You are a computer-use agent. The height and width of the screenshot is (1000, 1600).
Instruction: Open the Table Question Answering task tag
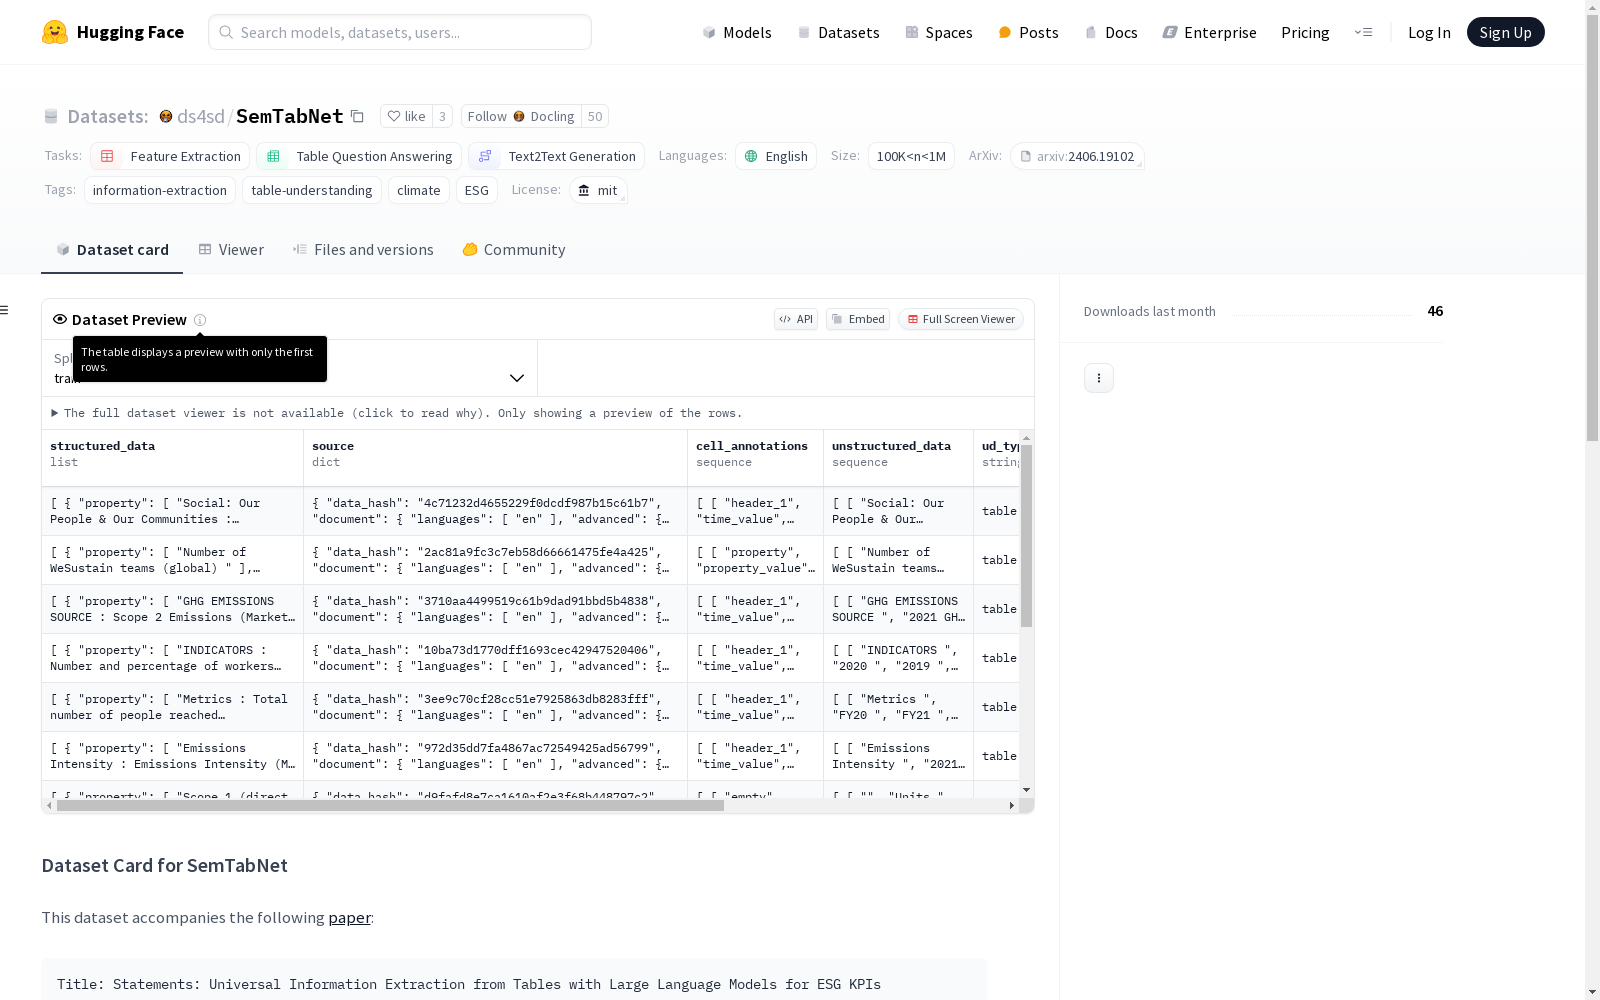pyautogui.click(x=359, y=156)
